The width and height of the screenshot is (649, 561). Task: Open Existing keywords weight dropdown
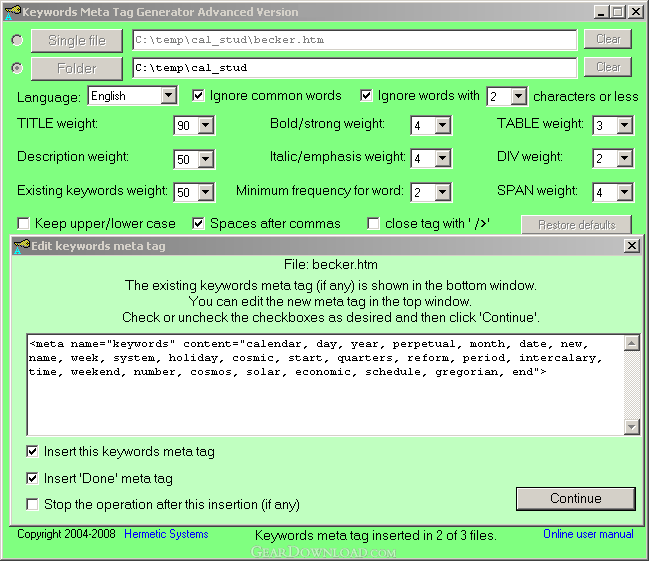pyautogui.click(x=206, y=192)
